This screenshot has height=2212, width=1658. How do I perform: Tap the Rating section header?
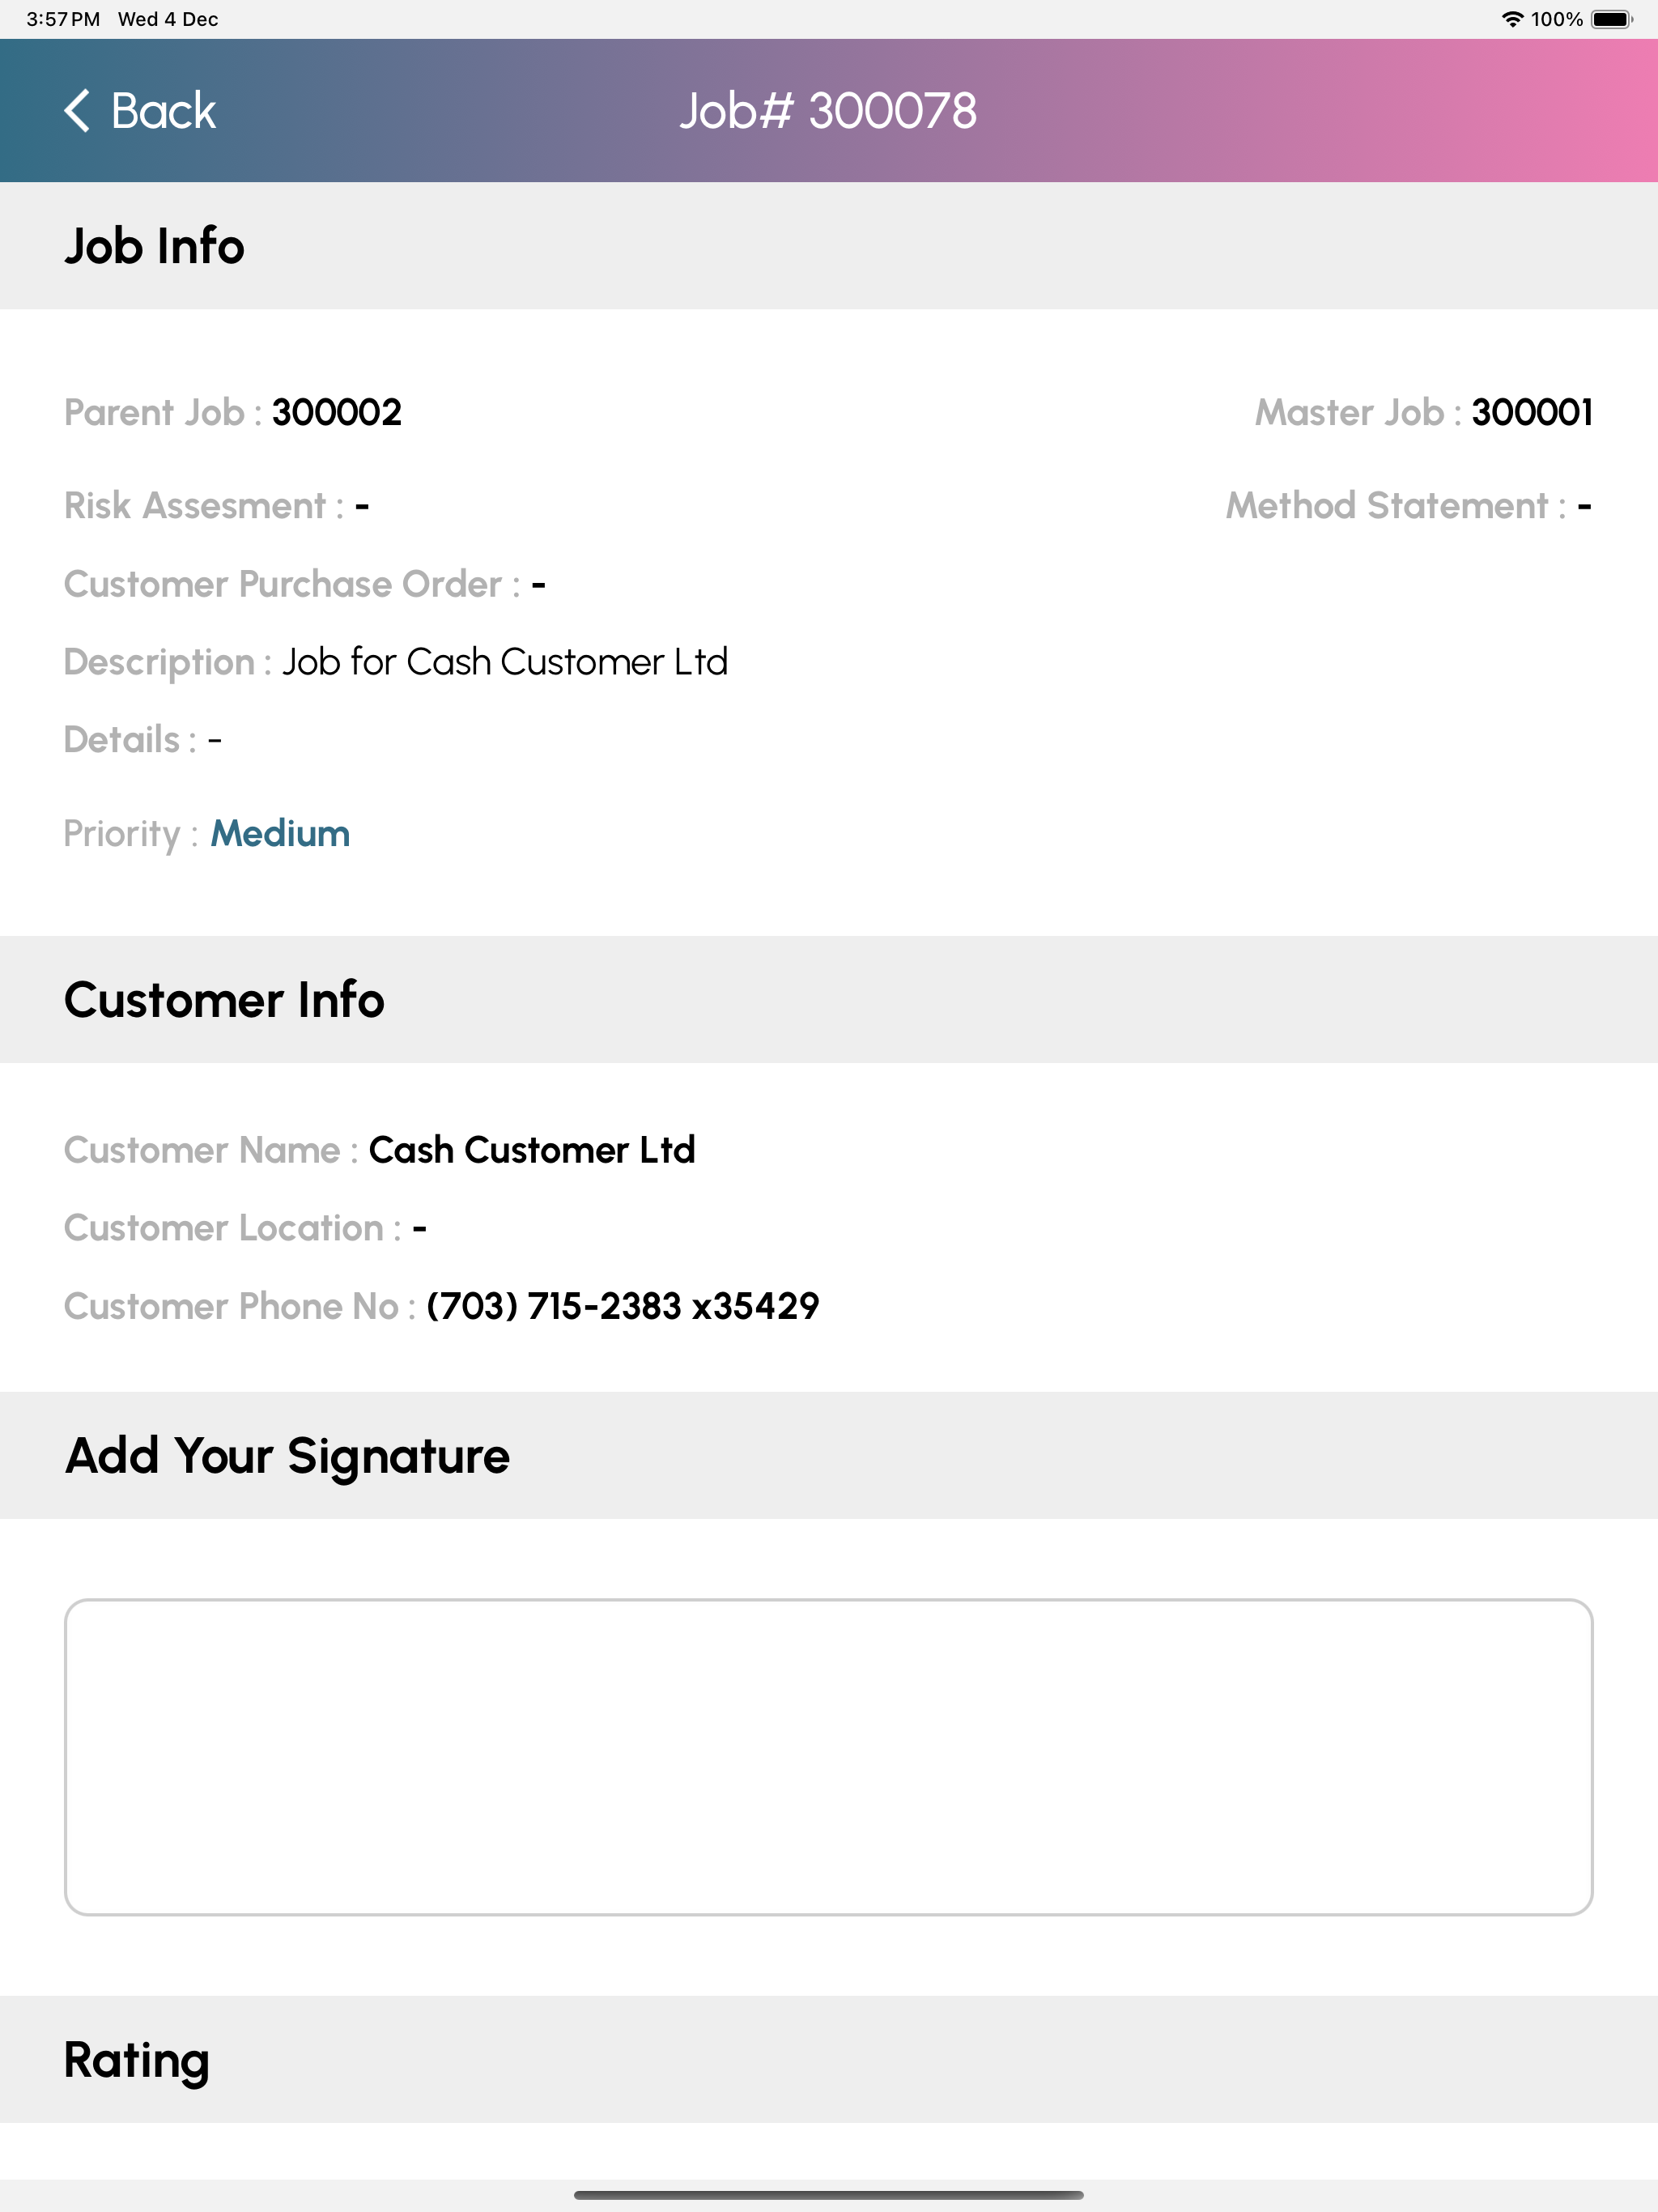(x=829, y=2060)
